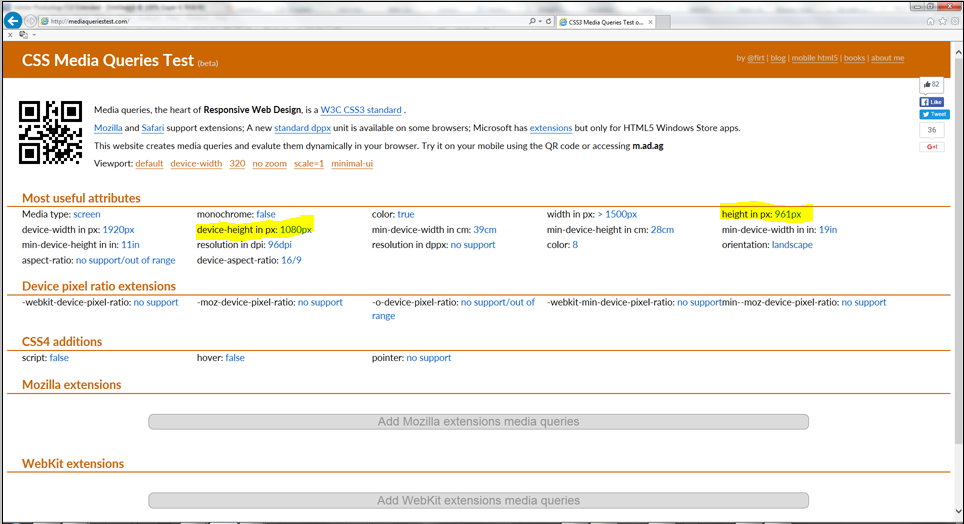Click the about me header link
964x524 pixels.
click(887, 58)
